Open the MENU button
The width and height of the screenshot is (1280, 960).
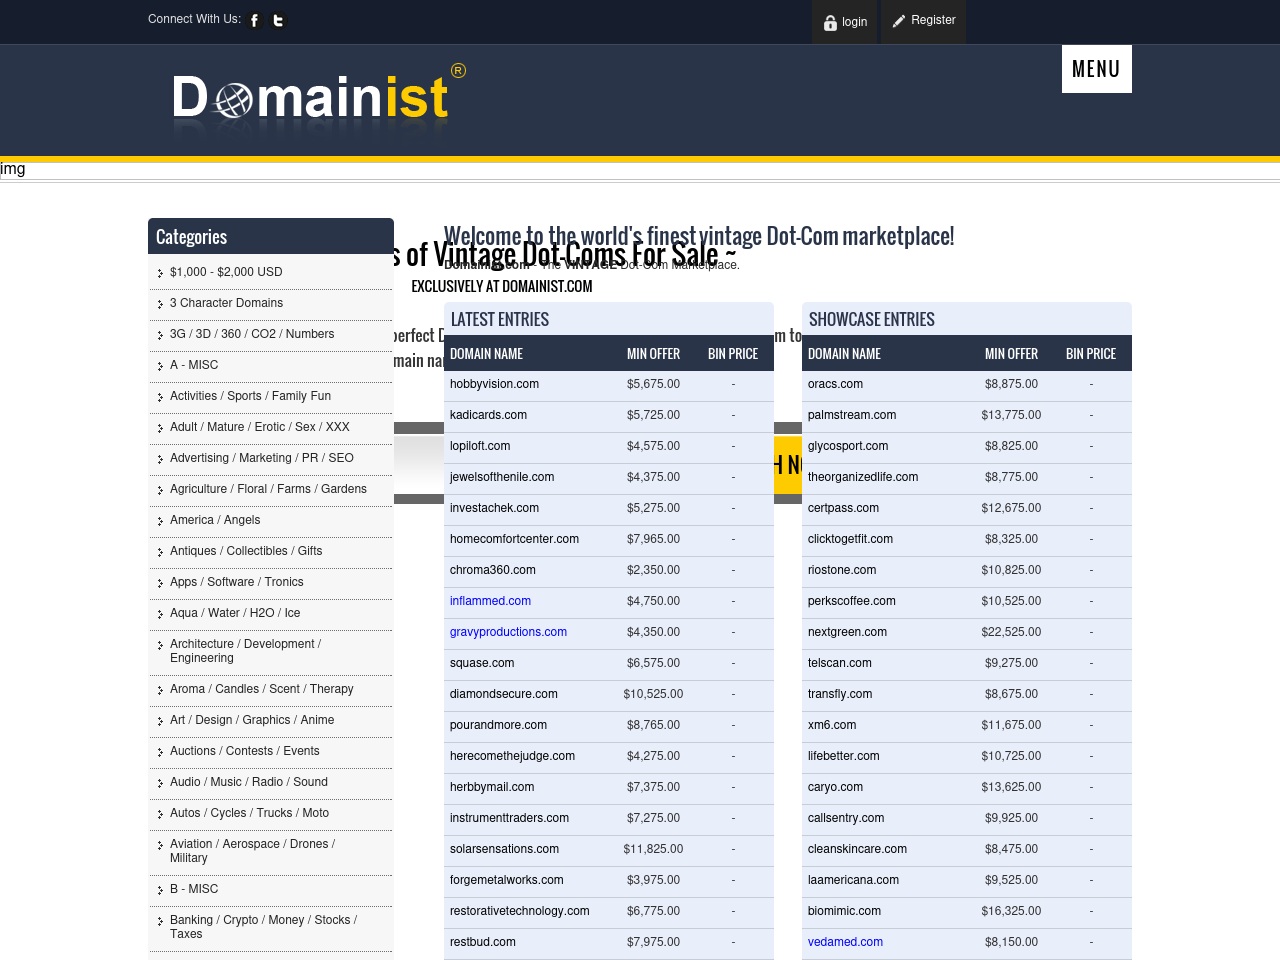(1097, 69)
